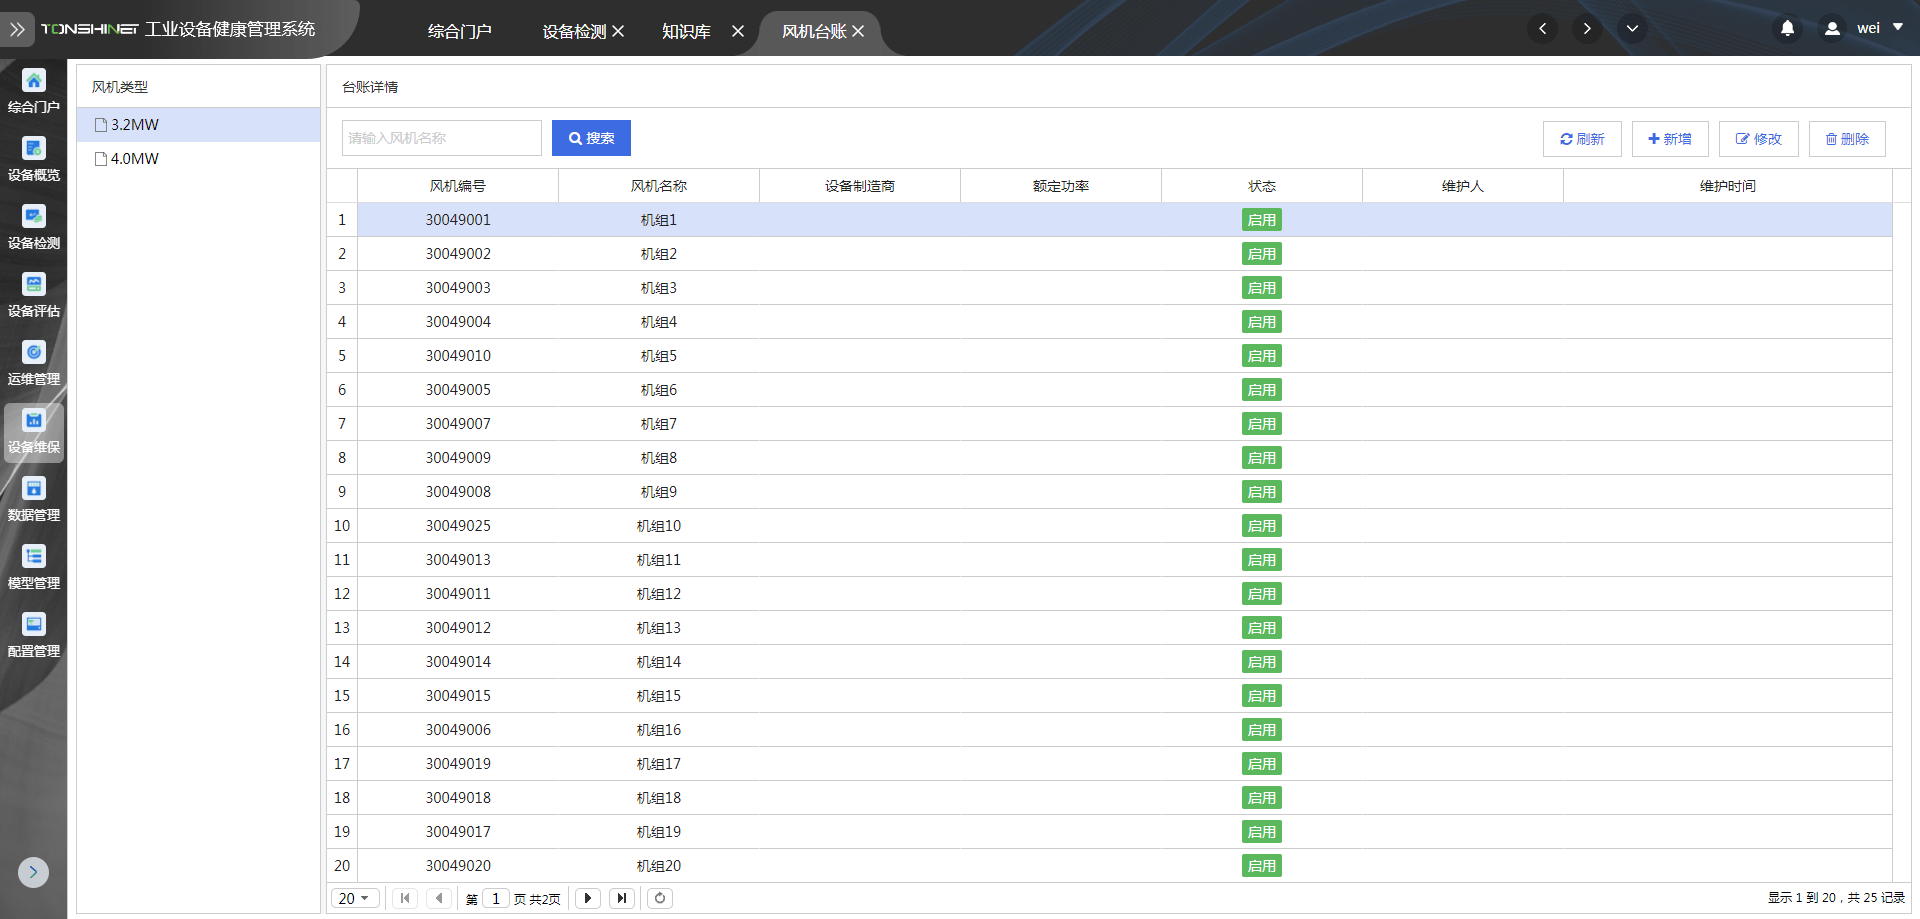Click the notification bell icon

point(1787,29)
